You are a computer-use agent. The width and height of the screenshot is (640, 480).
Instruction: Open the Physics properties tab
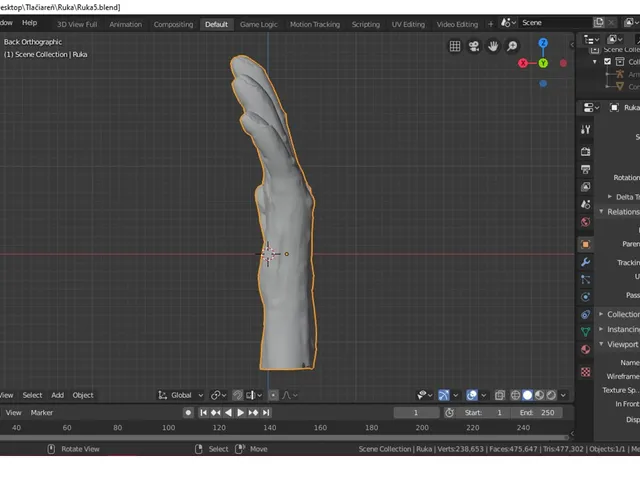pyautogui.click(x=585, y=297)
